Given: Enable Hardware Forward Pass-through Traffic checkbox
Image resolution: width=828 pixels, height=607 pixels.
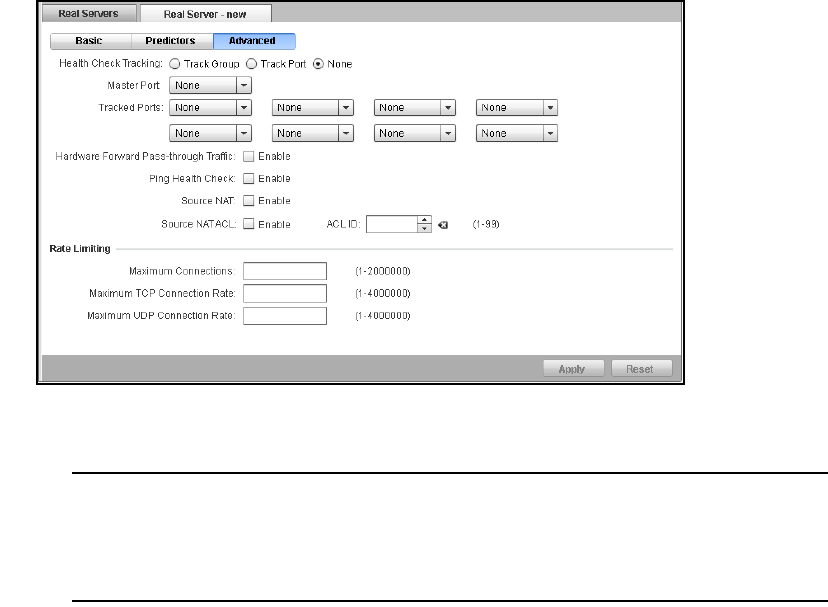Looking at the screenshot, I should coord(249,156).
